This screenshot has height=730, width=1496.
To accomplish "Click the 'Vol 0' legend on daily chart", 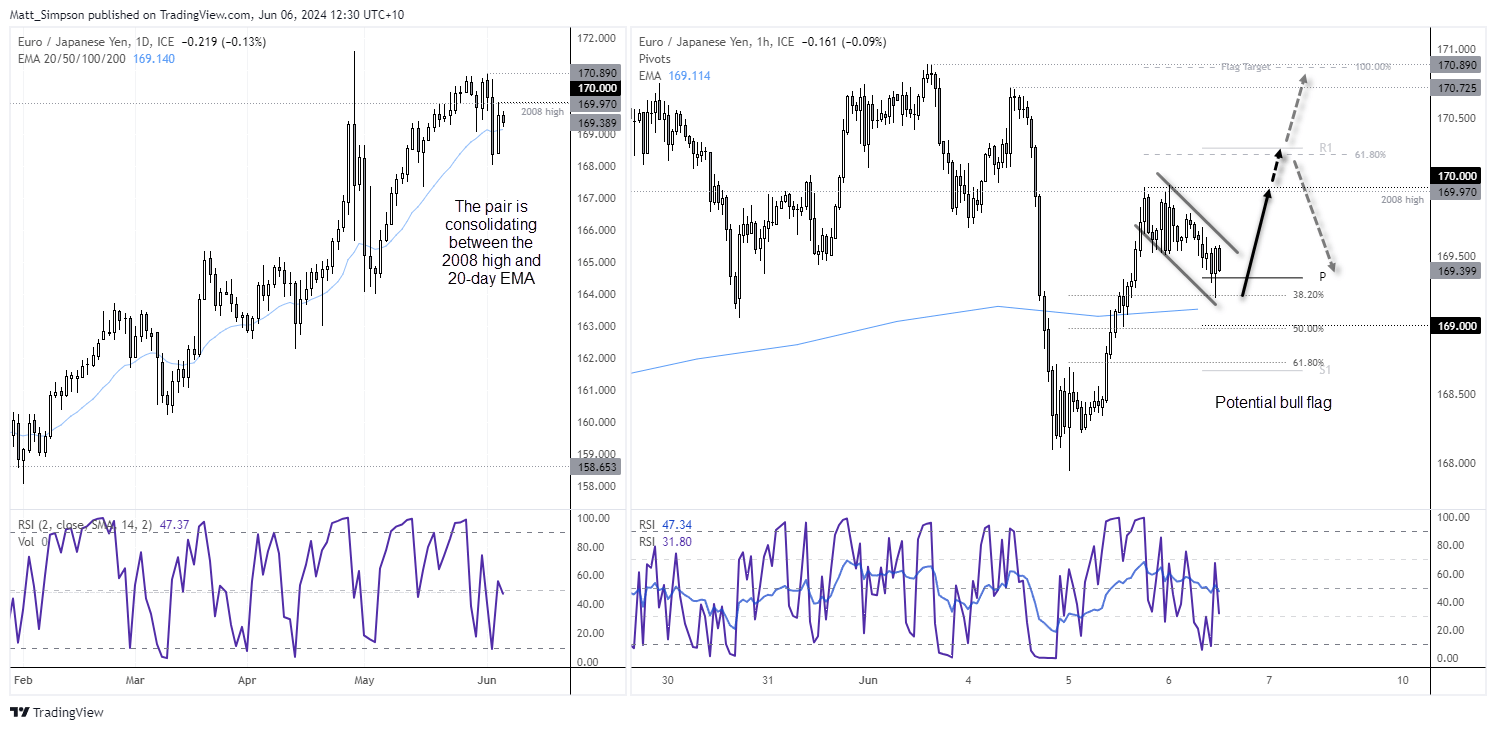I will click(x=31, y=540).
